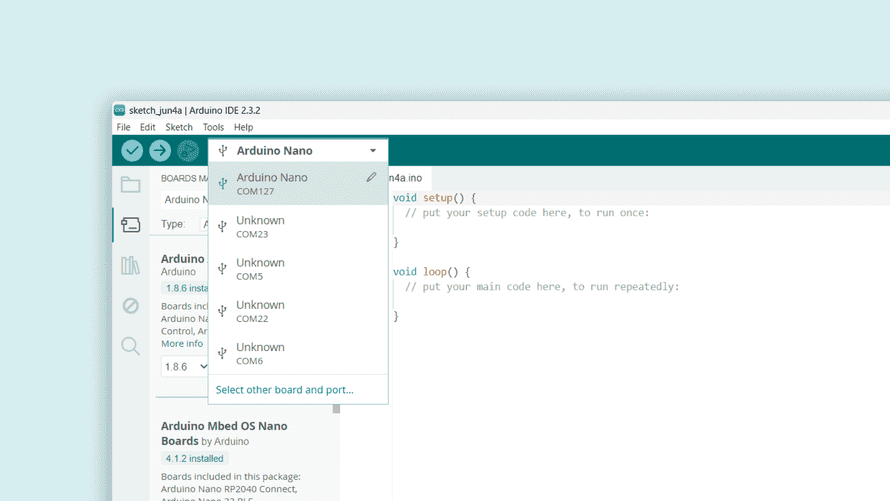Select Arduino Nano on COM127

pyautogui.click(x=285, y=184)
